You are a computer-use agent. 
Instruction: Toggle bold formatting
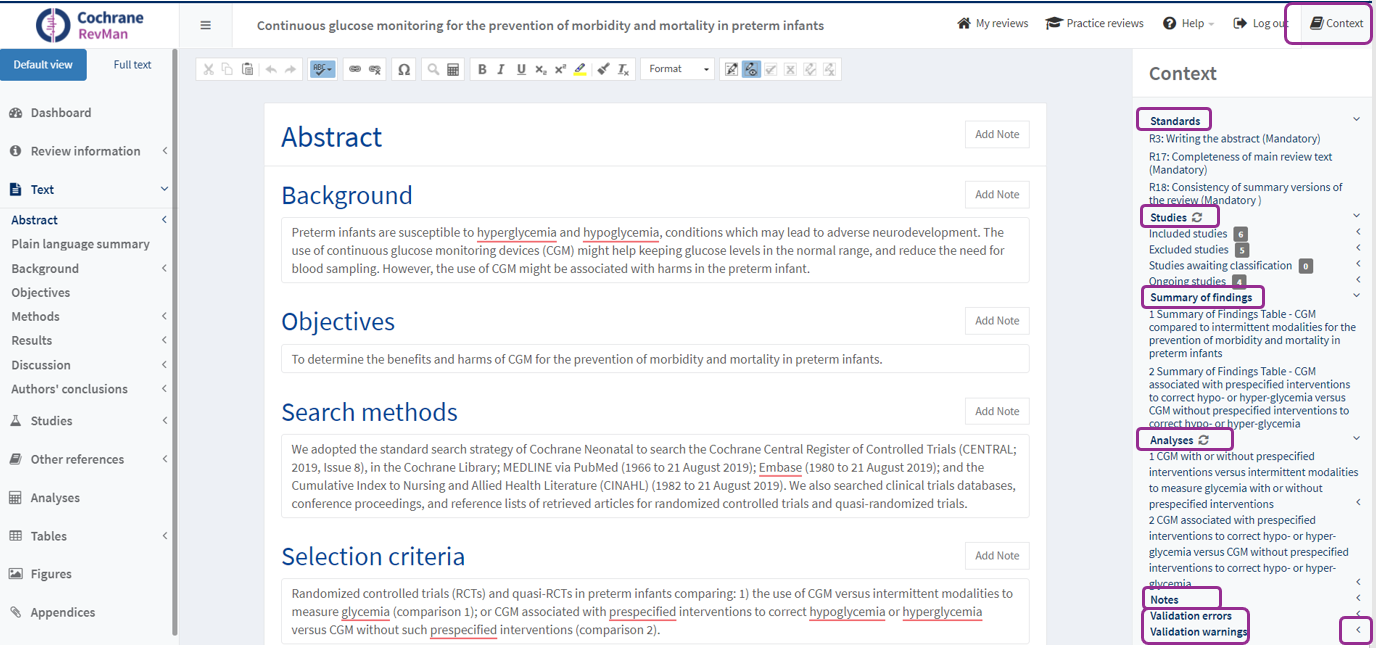click(482, 69)
